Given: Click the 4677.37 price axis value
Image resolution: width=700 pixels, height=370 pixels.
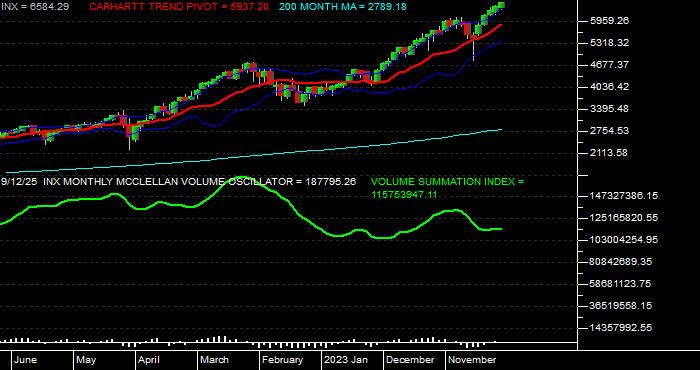Looking at the screenshot, I should tap(609, 64).
